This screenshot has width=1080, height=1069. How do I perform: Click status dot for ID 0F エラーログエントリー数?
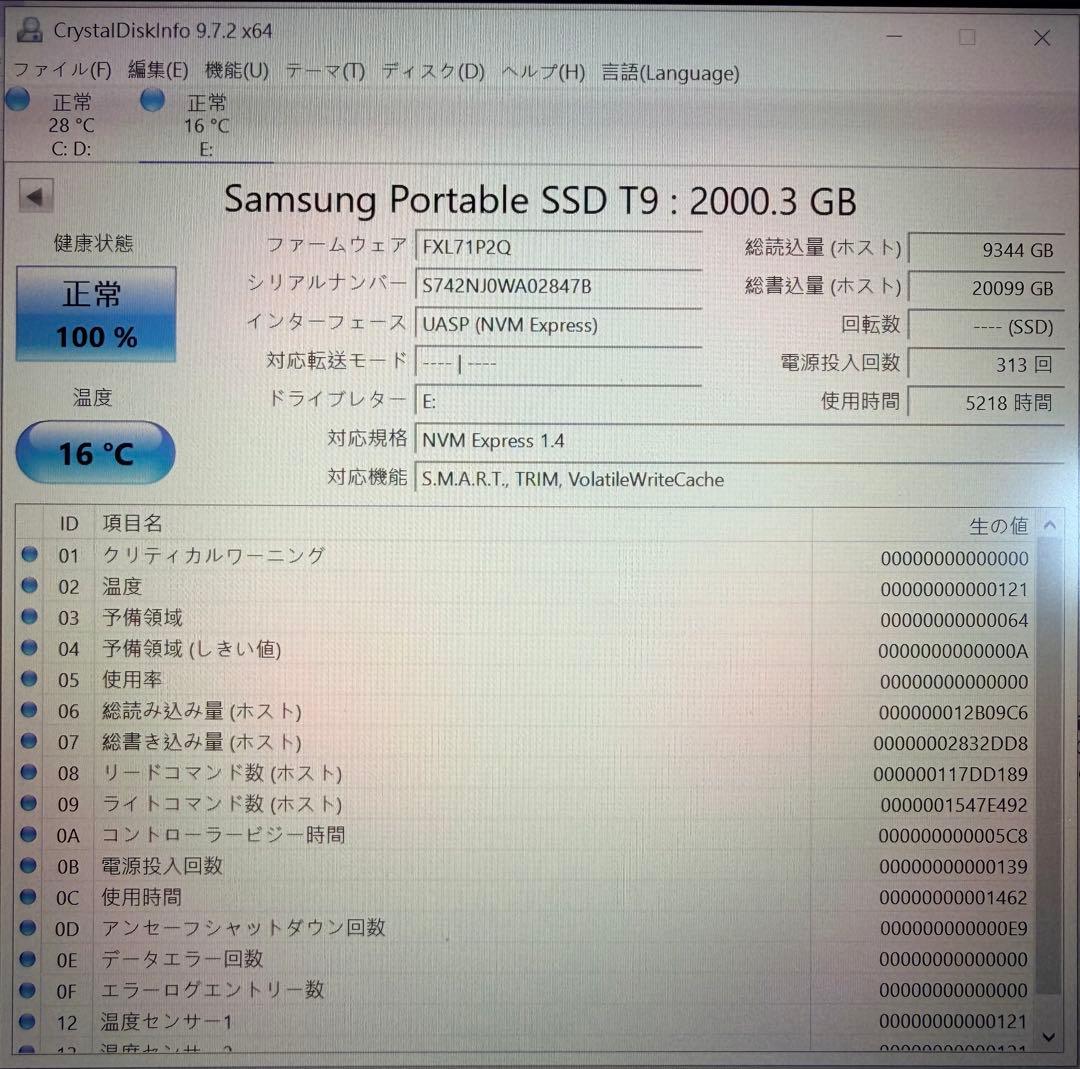[x=28, y=990]
